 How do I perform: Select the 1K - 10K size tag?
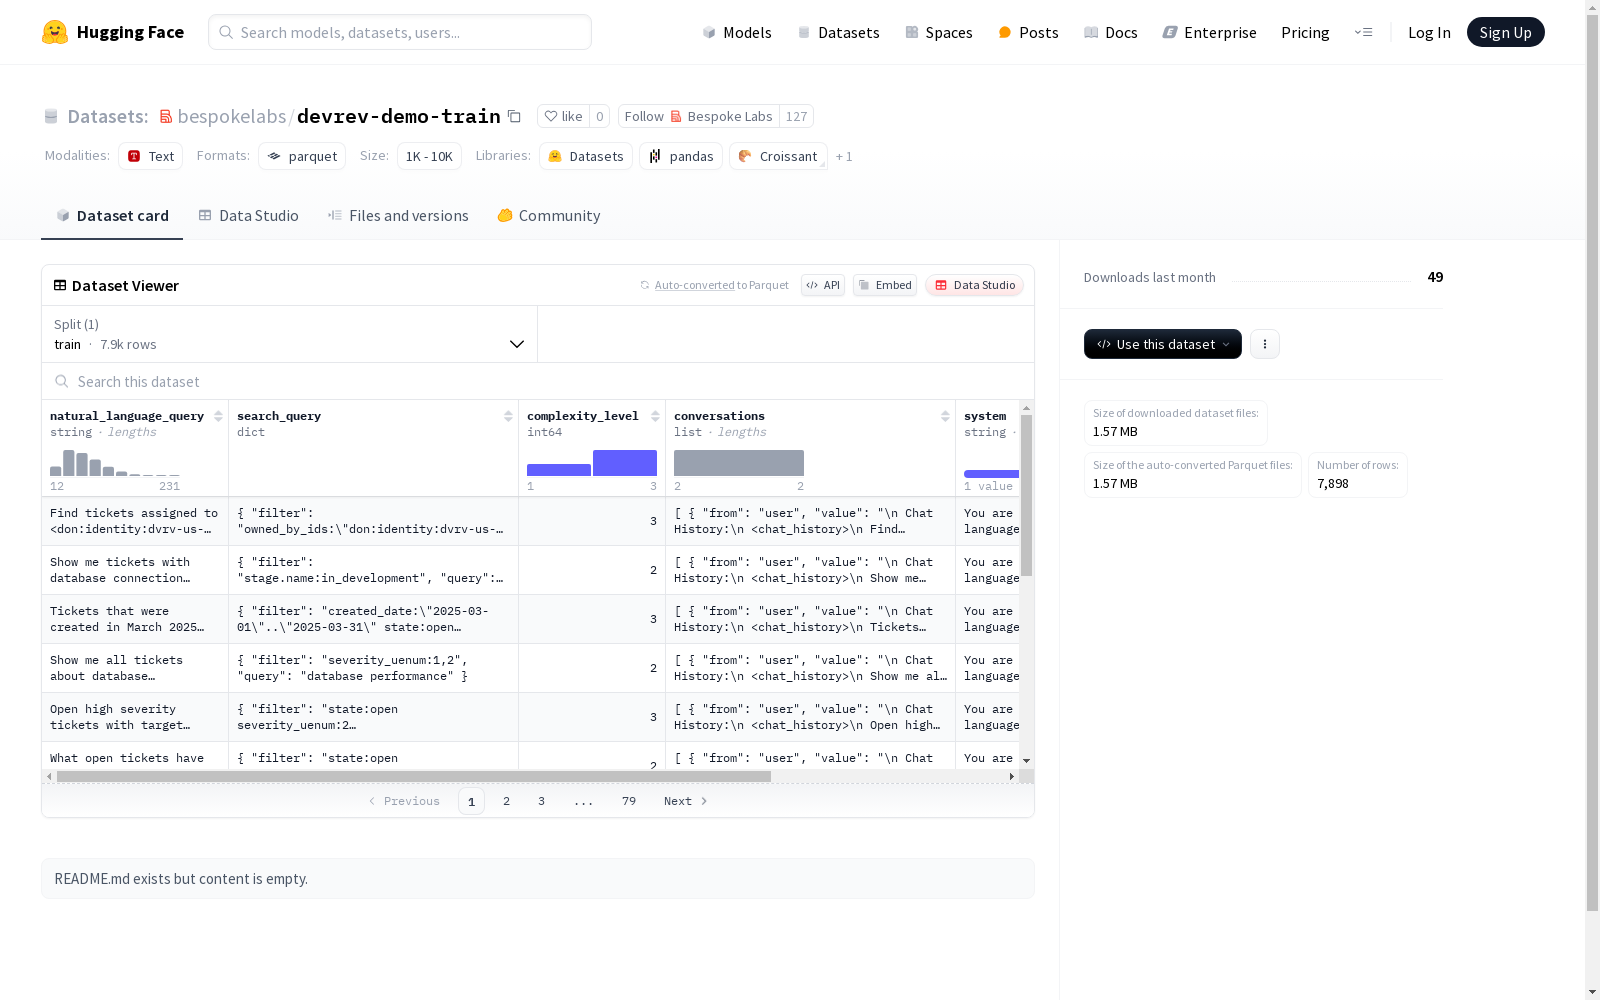click(429, 156)
